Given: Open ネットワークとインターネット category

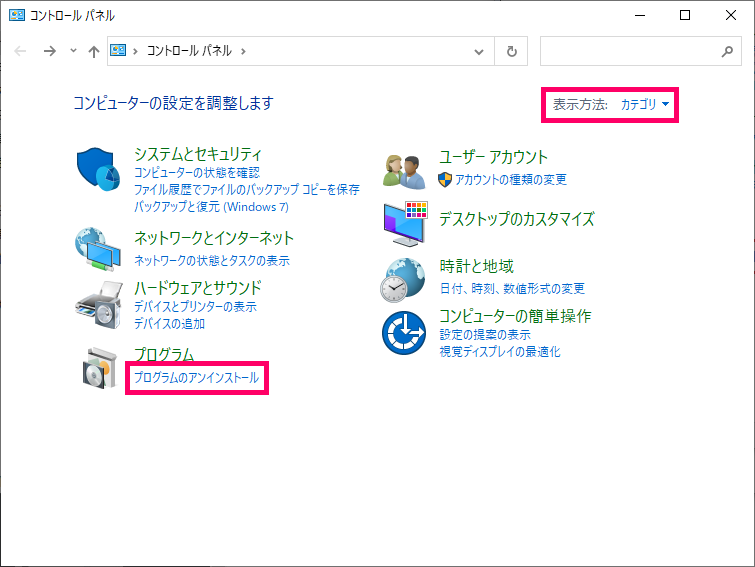Looking at the screenshot, I should point(214,238).
